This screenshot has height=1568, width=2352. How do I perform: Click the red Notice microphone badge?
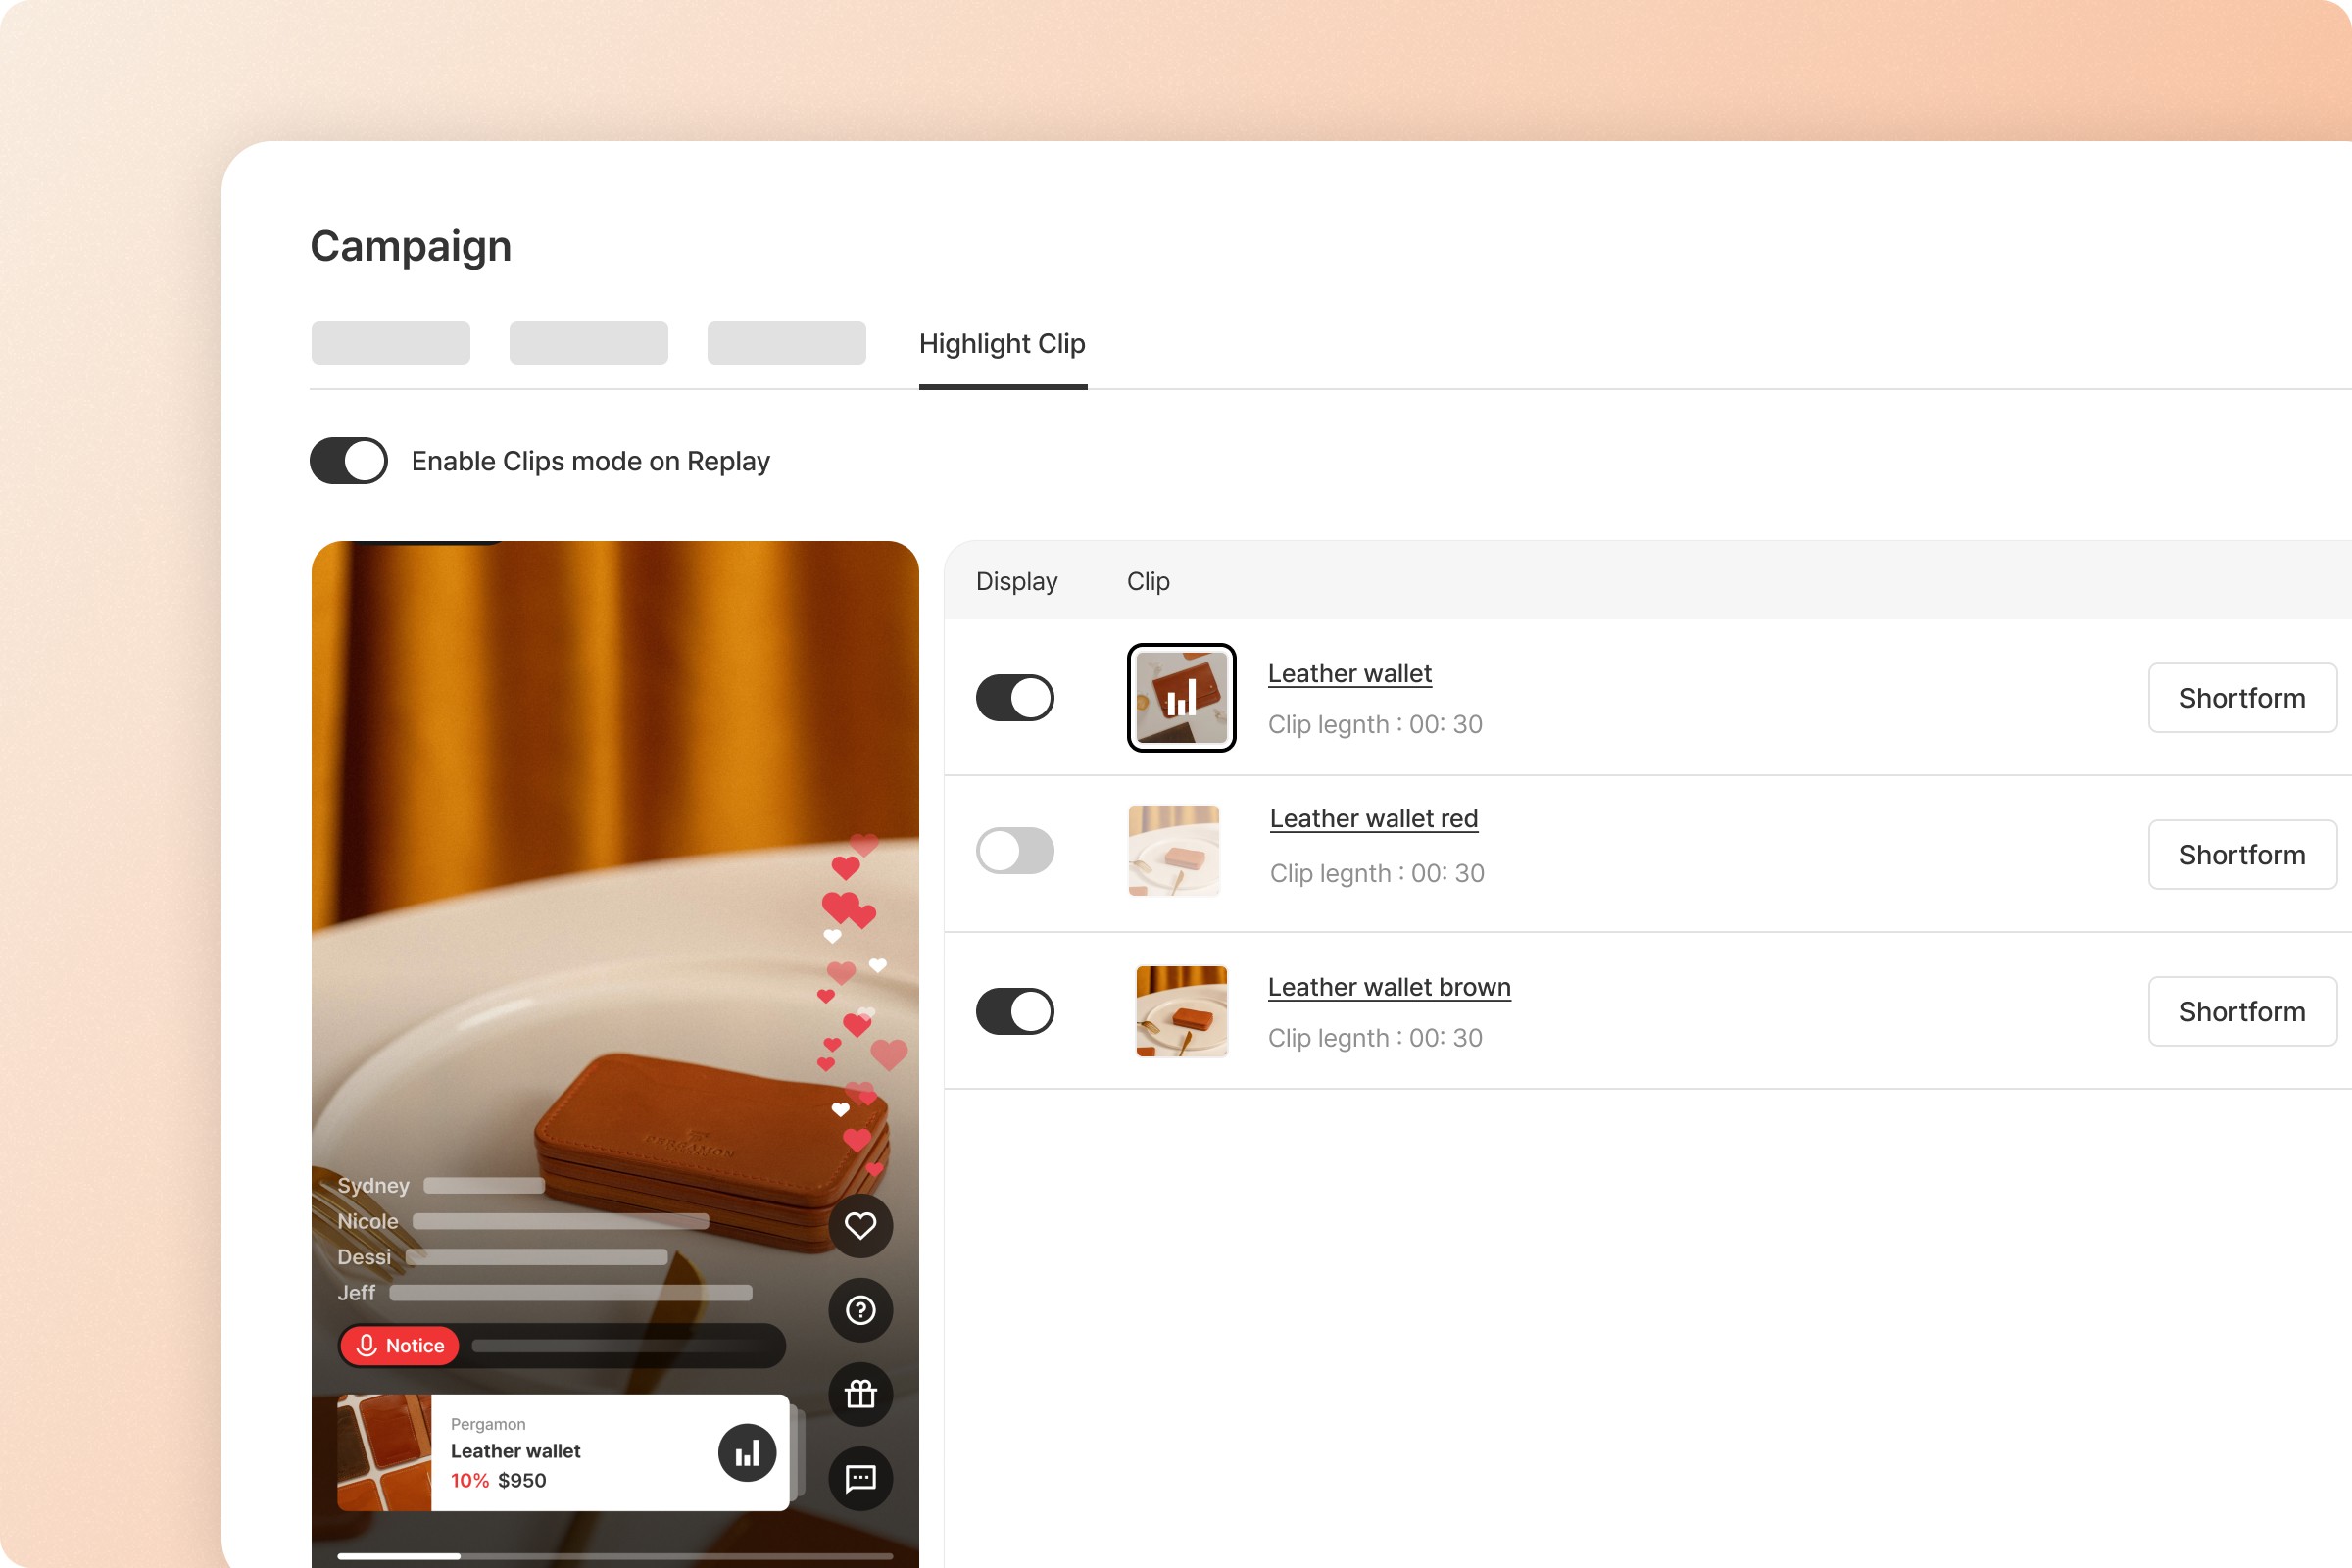tap(400, 1345)
